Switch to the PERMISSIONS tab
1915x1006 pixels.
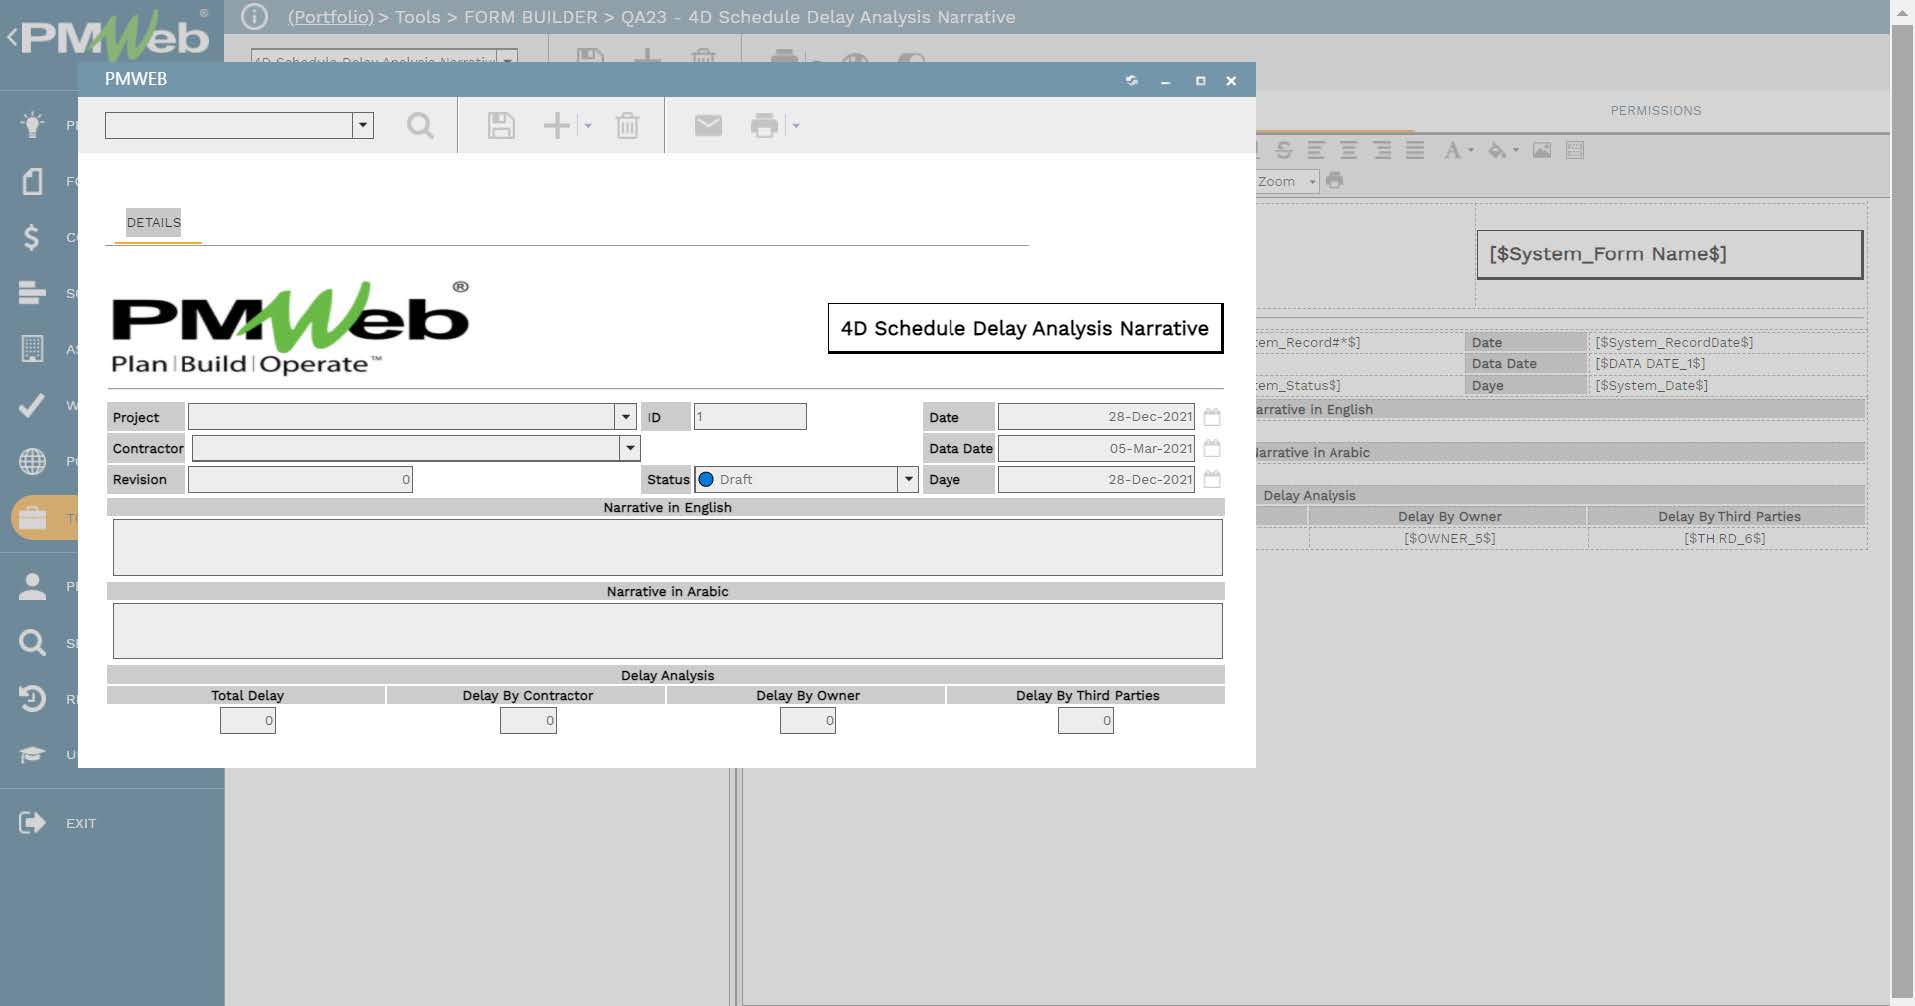pos(1655,110)
